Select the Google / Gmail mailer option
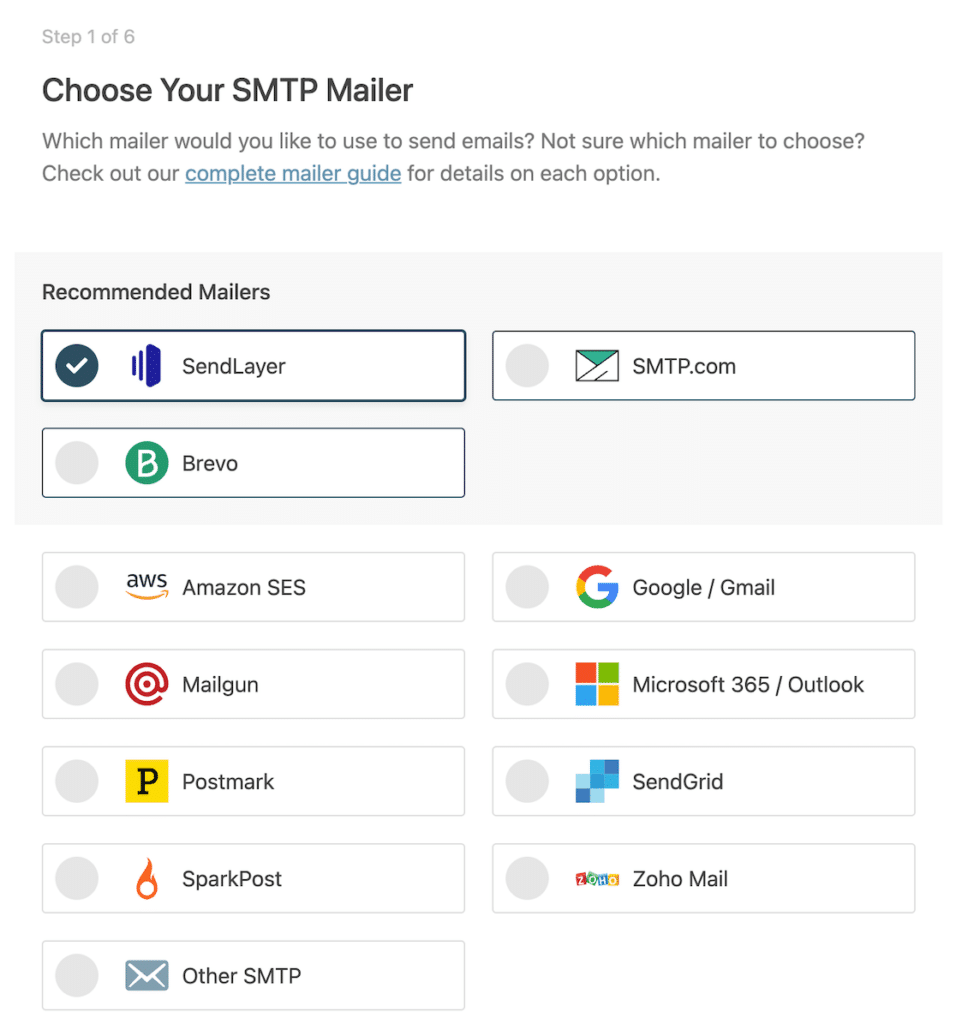 coord(527,587)
